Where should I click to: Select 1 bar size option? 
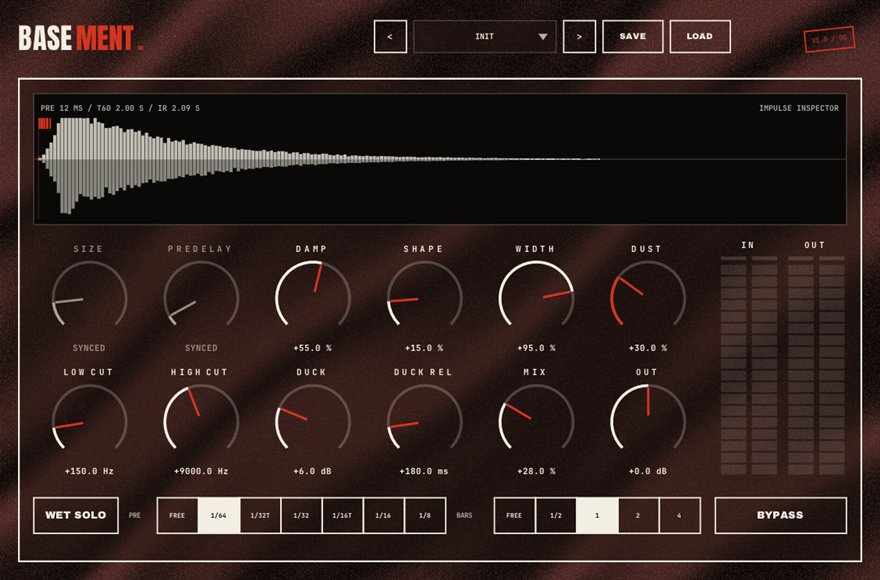(597, 515)
